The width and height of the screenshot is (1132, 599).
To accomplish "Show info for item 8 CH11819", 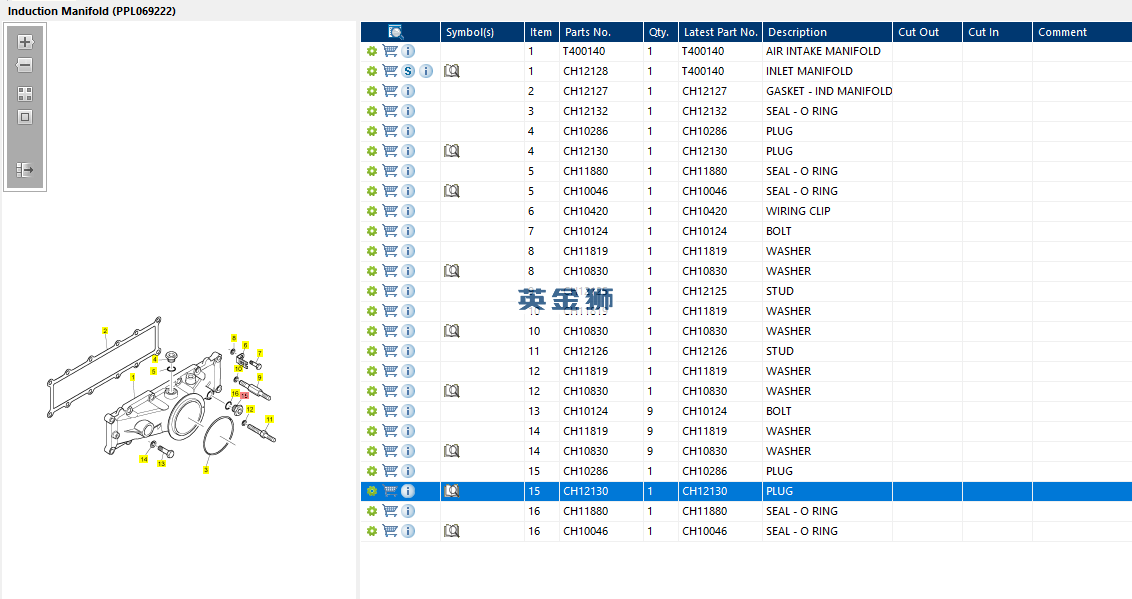I will (x=408, y=251).
